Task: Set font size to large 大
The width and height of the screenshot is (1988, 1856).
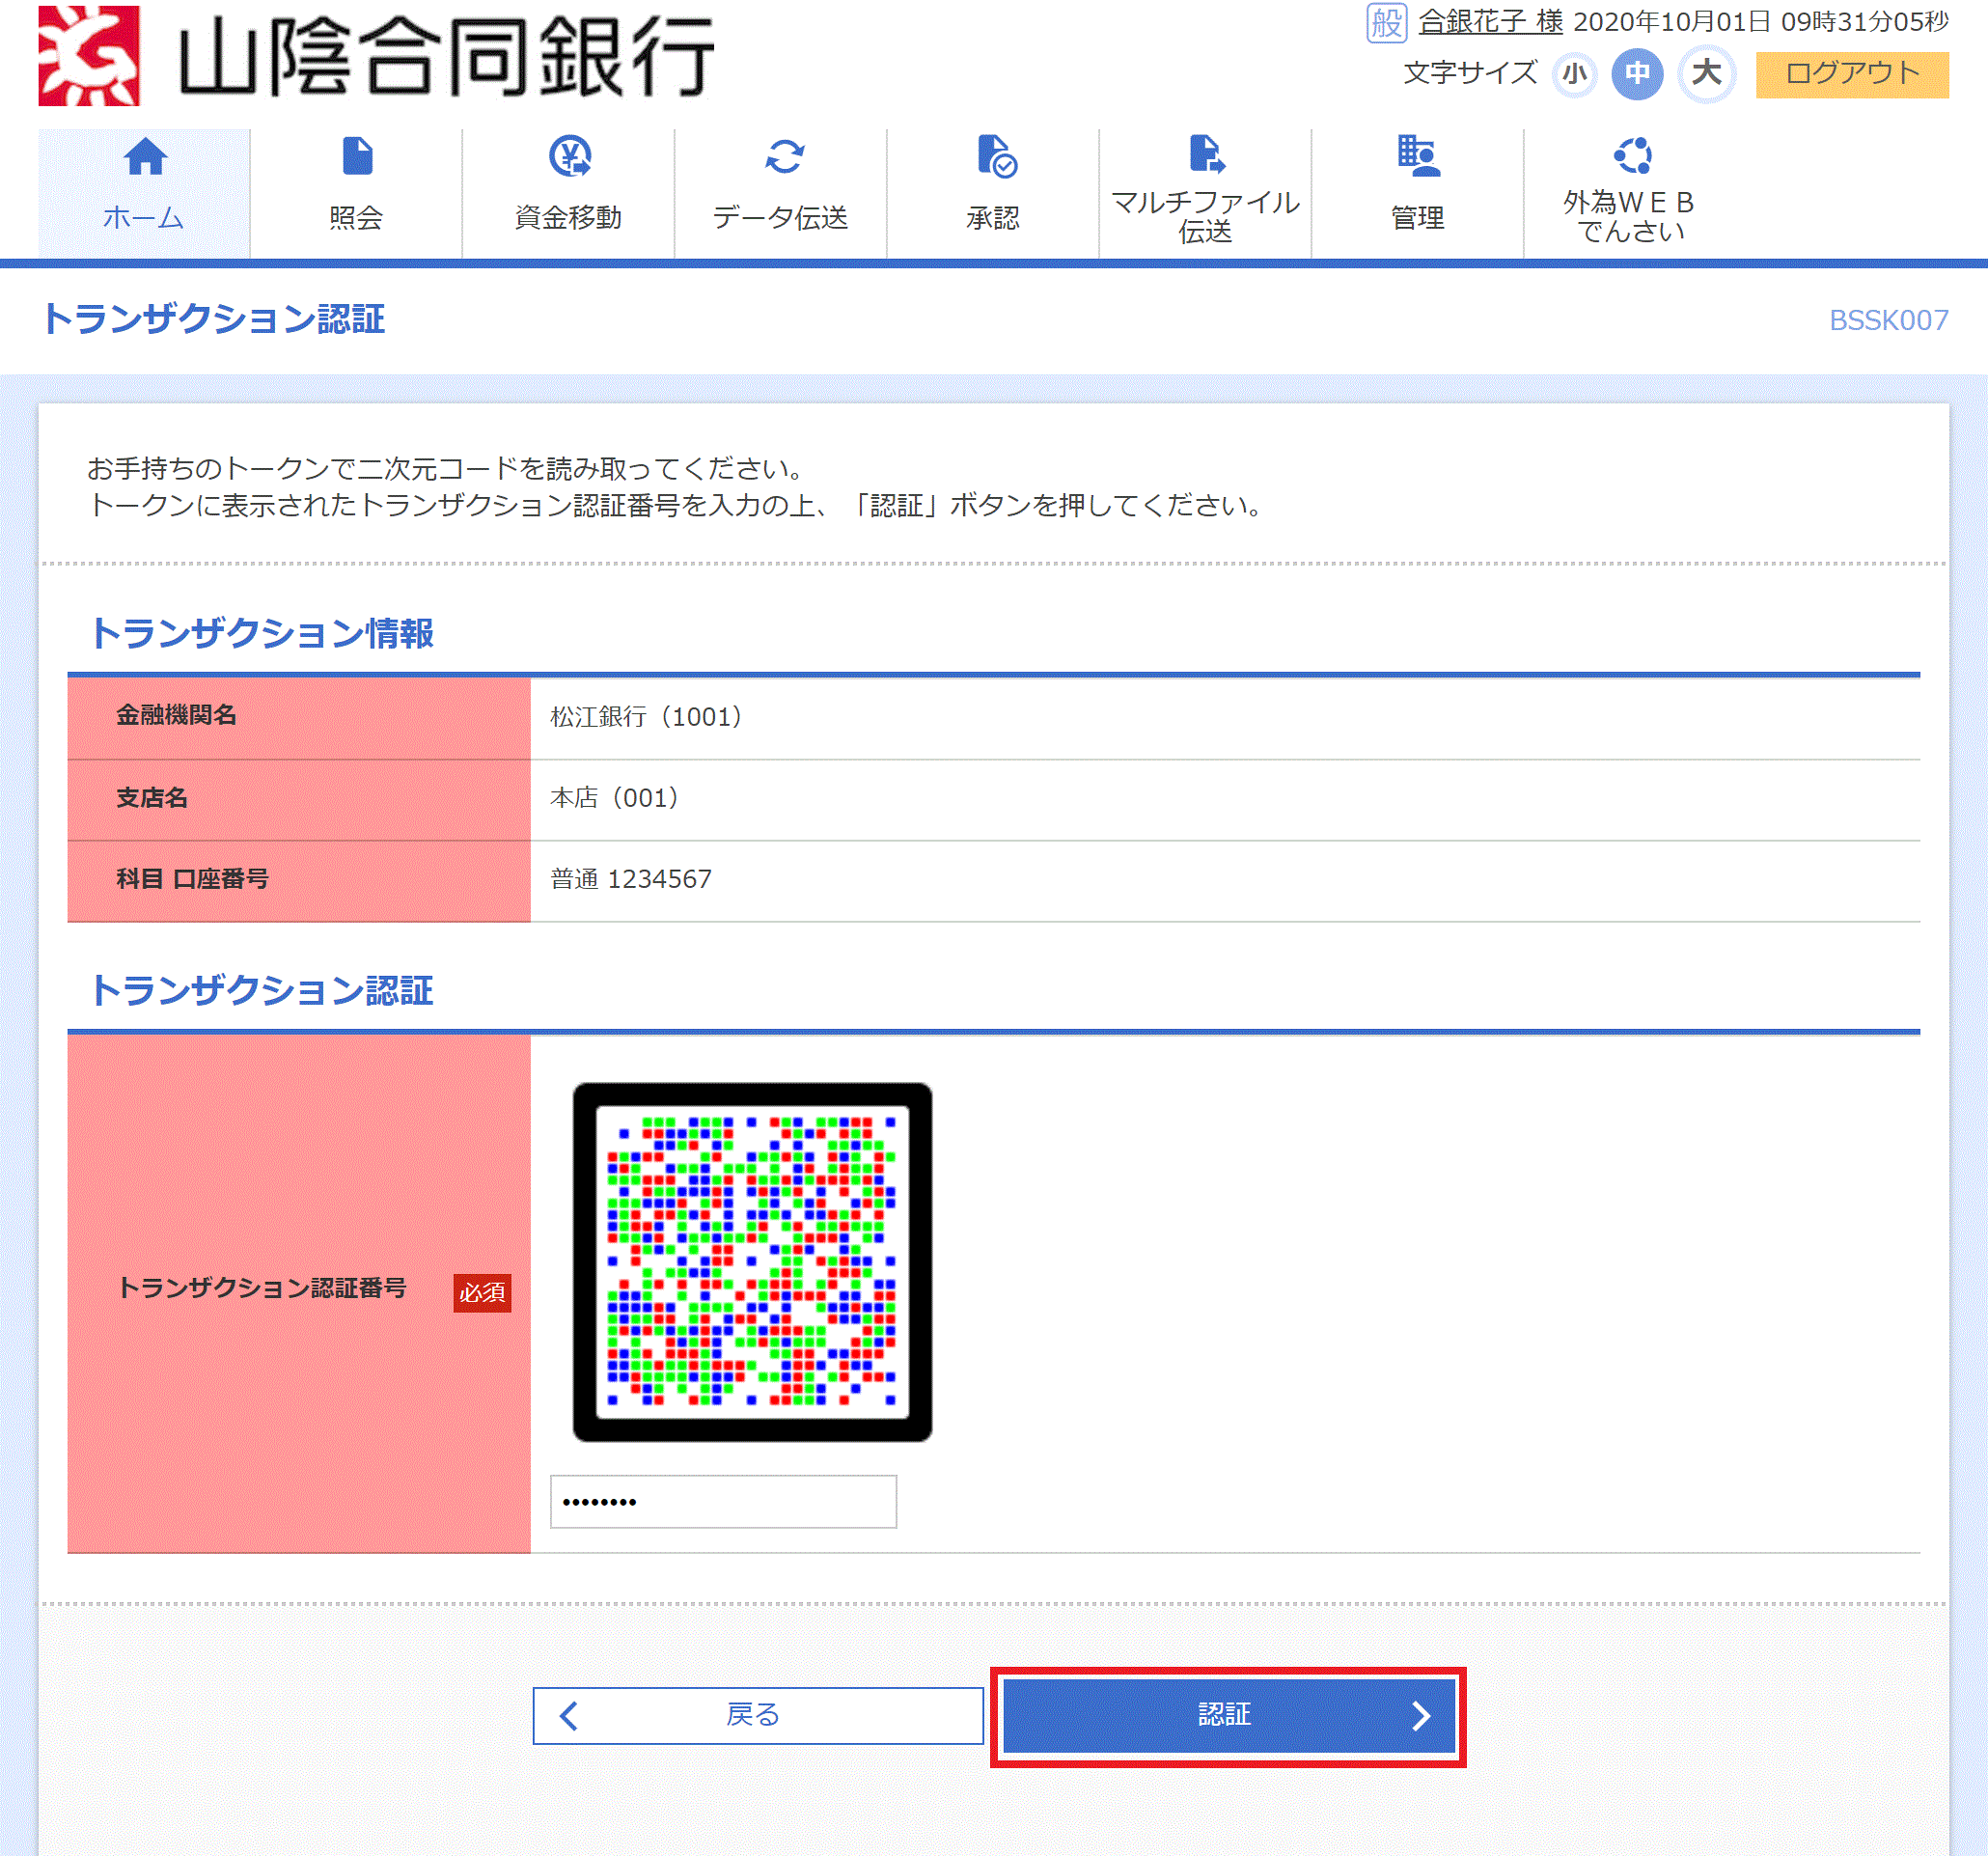Action: (x=1706, y=74)
